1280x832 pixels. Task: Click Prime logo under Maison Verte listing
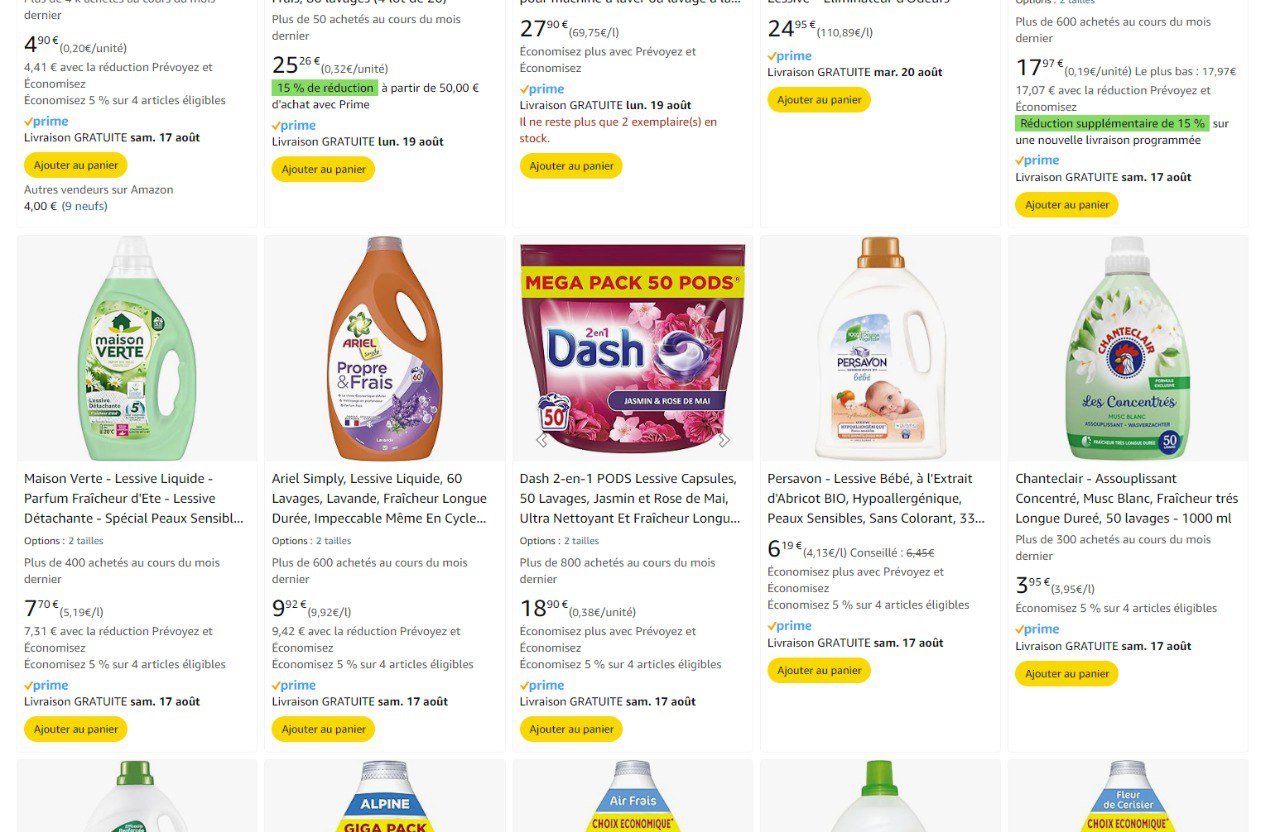(x=47, y=685)
